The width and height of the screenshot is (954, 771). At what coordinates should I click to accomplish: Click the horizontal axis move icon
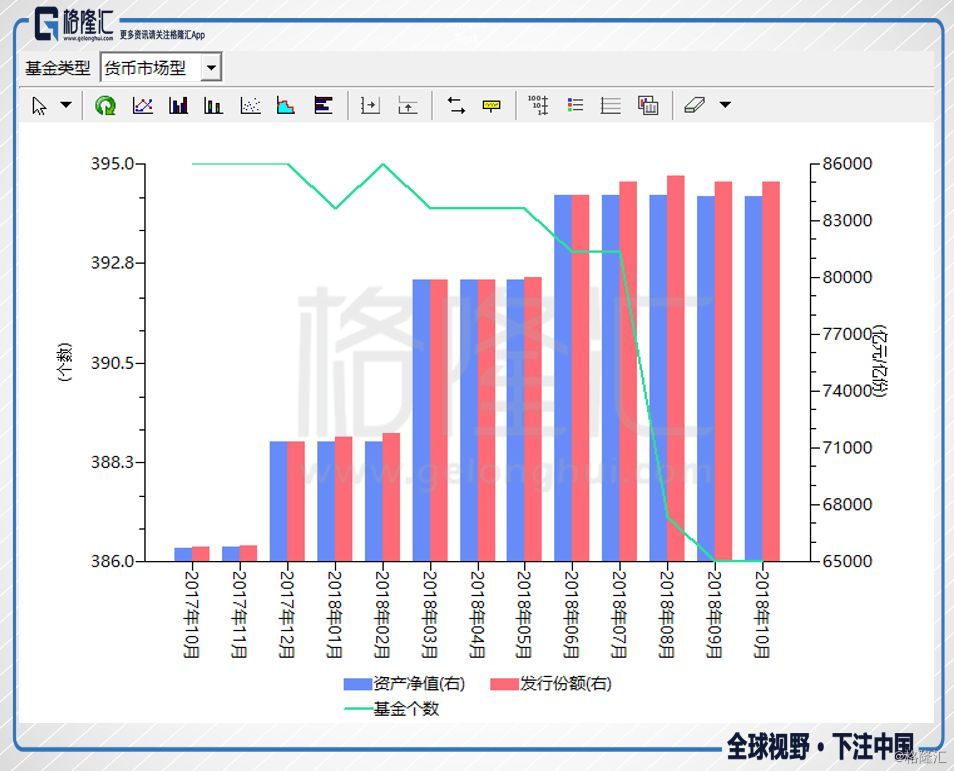370,105
